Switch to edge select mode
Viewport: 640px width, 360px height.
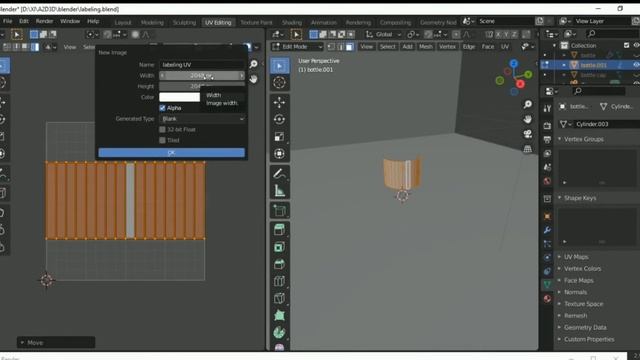pos(340,47)
